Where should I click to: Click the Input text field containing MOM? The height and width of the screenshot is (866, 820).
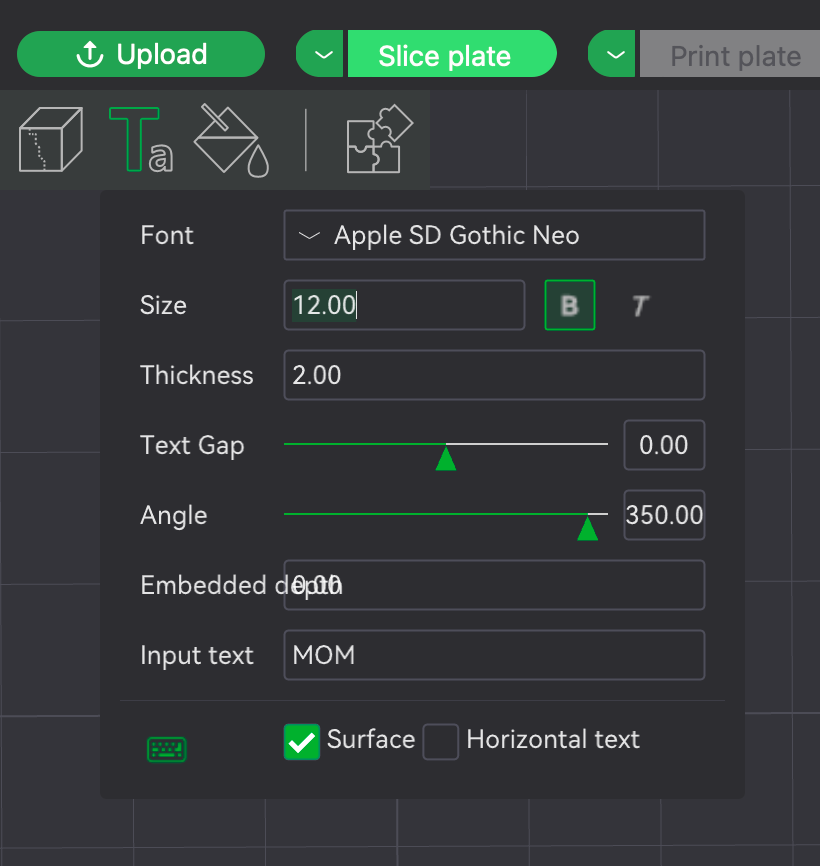(494, 655)
